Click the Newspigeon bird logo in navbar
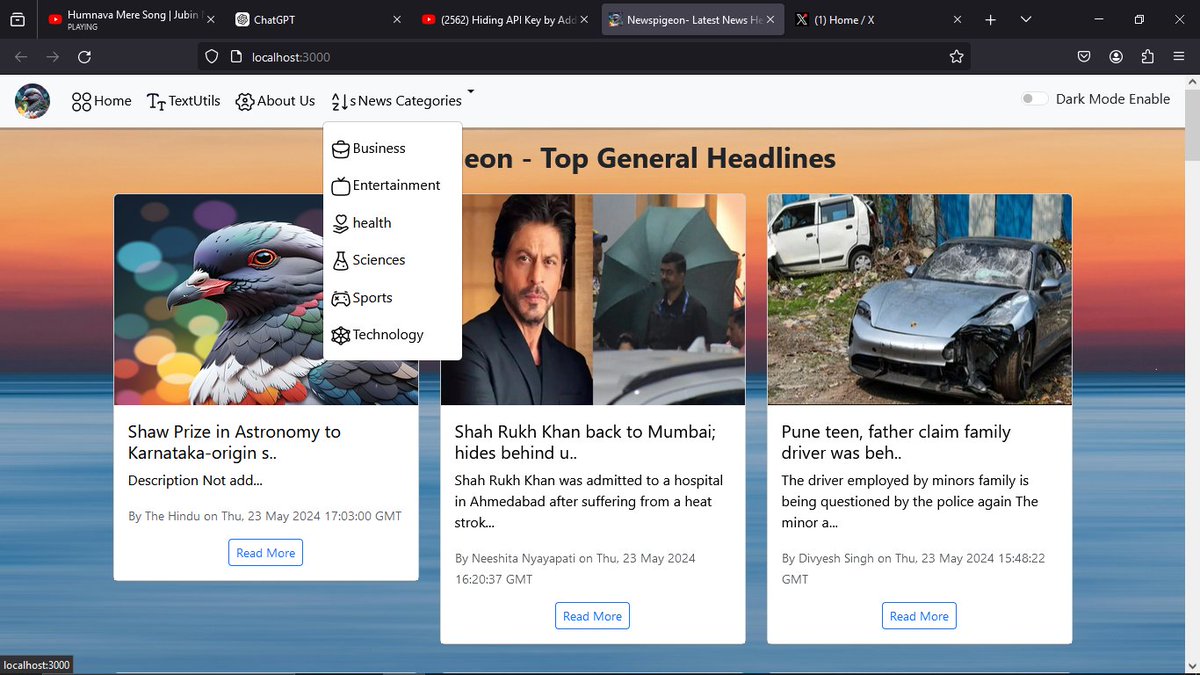This screenshot has width=1200, height=675. click(32, 101)
